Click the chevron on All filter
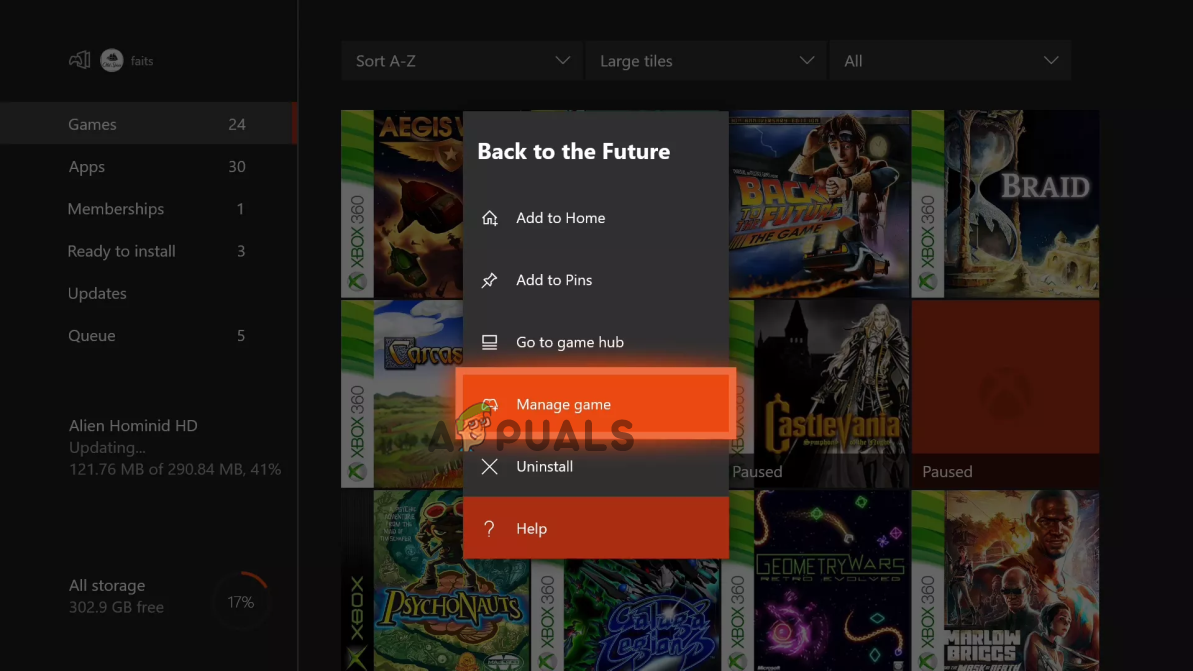Image resolution: width=1193 pixels, height=671 pixels. (x=1051, y=60)
